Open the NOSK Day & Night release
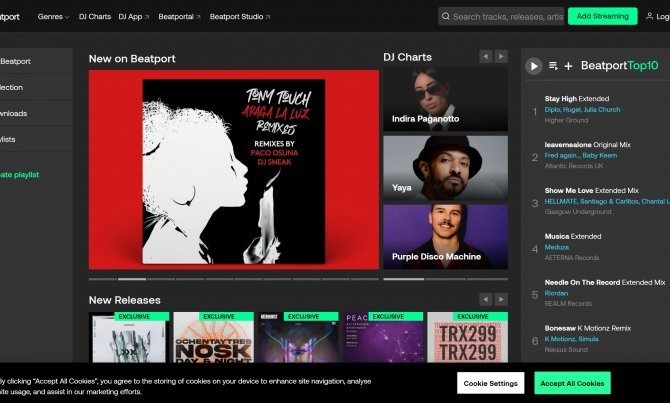The width and height of the screenshot is (670, 403). [214, 338]
